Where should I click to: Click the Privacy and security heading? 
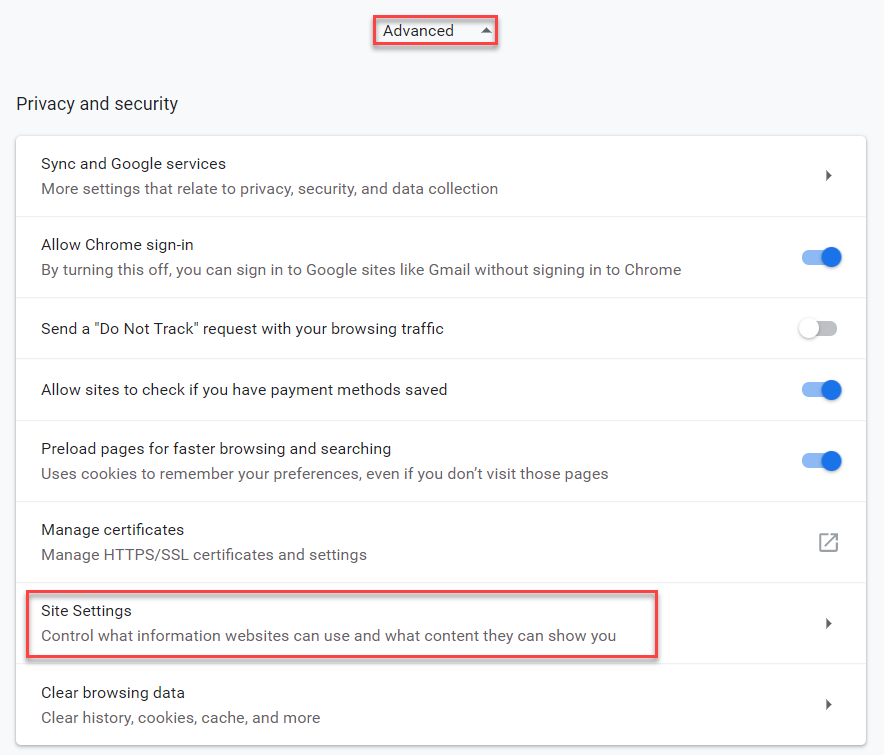coord(97,104)
